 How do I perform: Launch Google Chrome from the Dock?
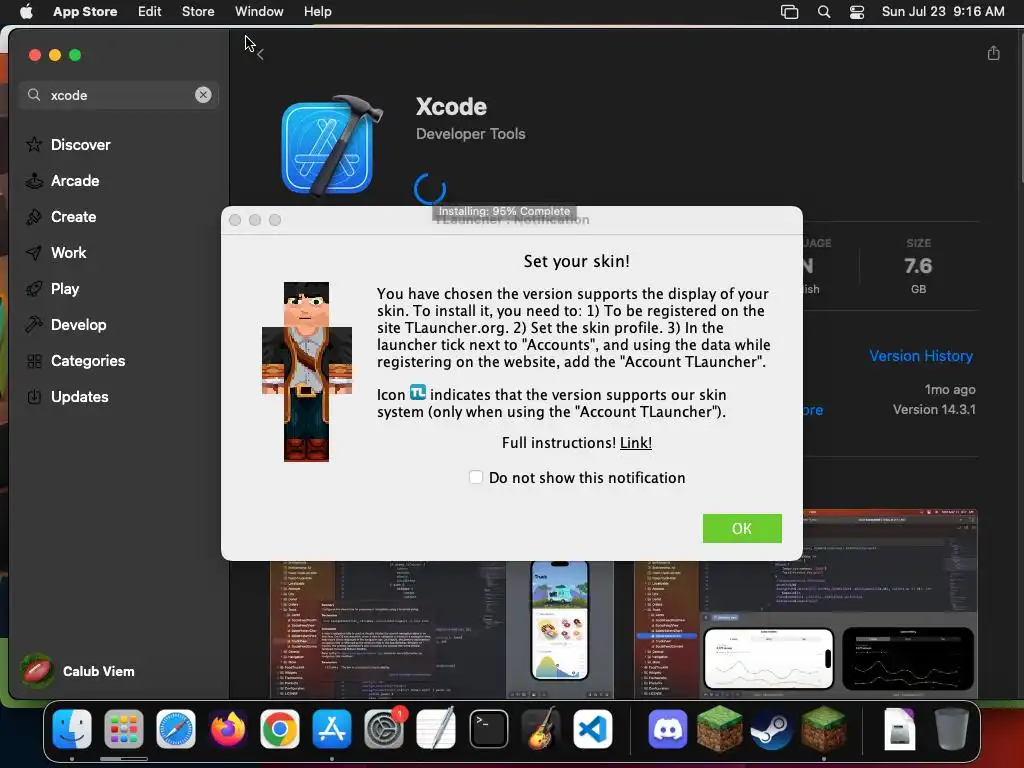[280, 729]
